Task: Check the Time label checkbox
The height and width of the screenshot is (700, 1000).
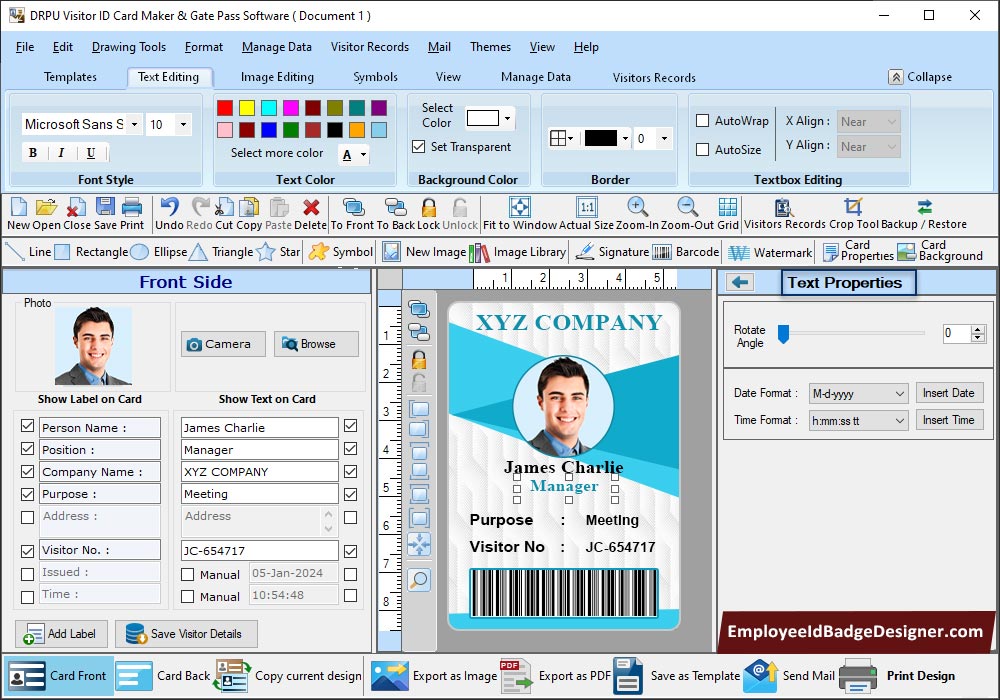Action: click(27, 597)
